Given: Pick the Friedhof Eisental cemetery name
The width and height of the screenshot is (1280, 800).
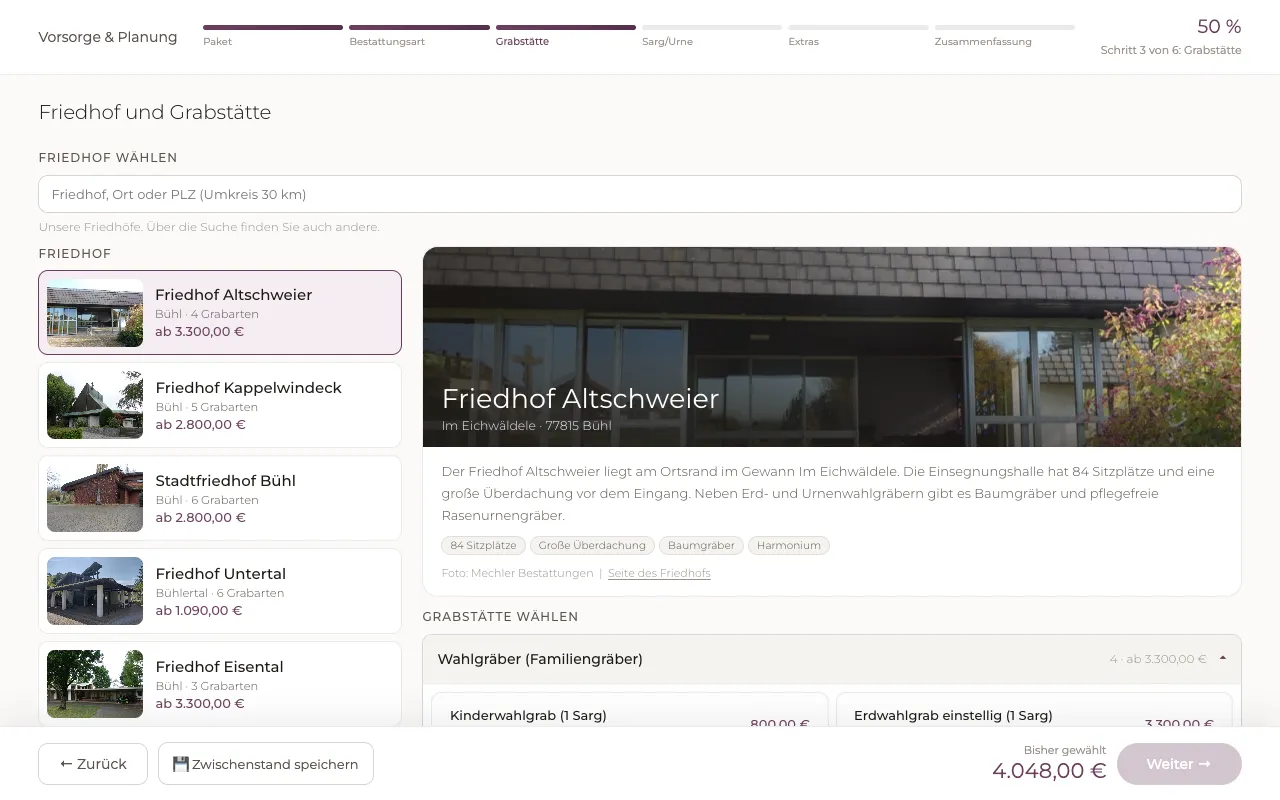Looking at the screenshot, I should (220, 667).
